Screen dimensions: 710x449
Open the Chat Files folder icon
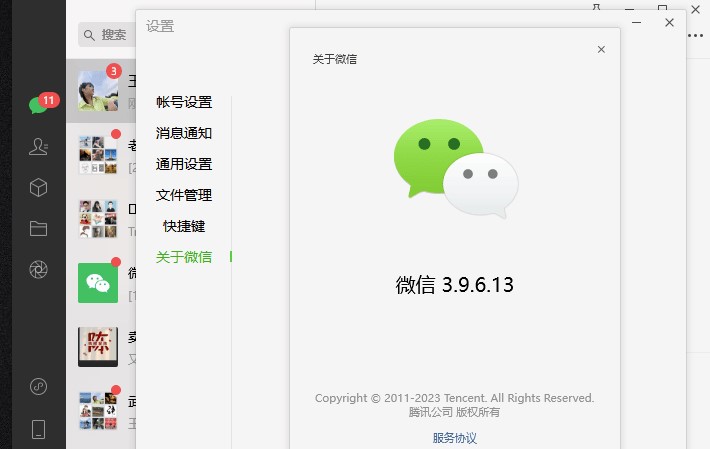[38, 228]
